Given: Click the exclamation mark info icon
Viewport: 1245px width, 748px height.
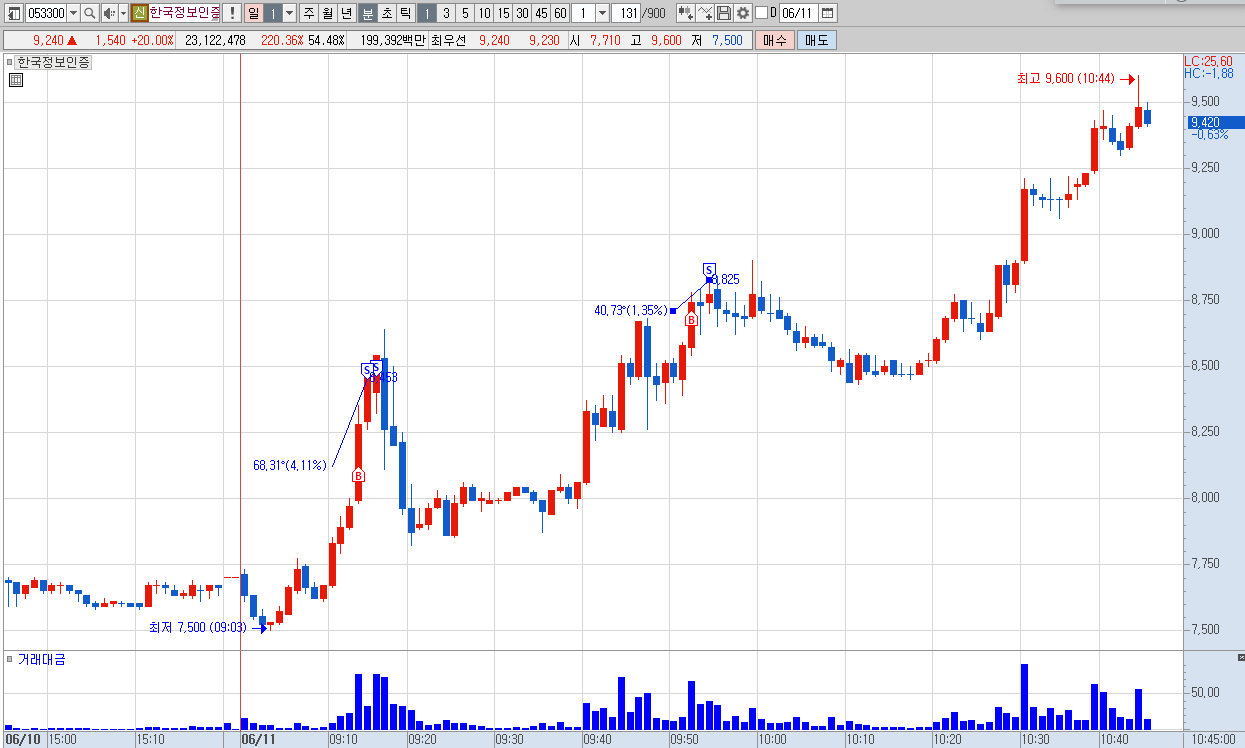Looking at the screenshot, I should pos(232,13).
